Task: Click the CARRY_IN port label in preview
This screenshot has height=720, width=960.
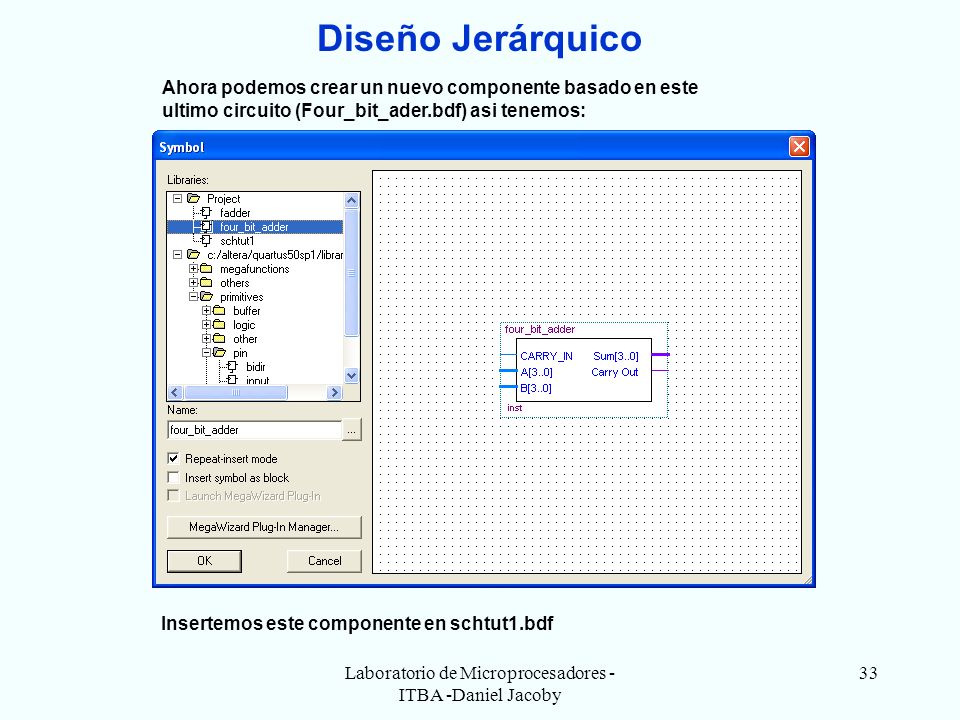Action: [x=546, y=356]
